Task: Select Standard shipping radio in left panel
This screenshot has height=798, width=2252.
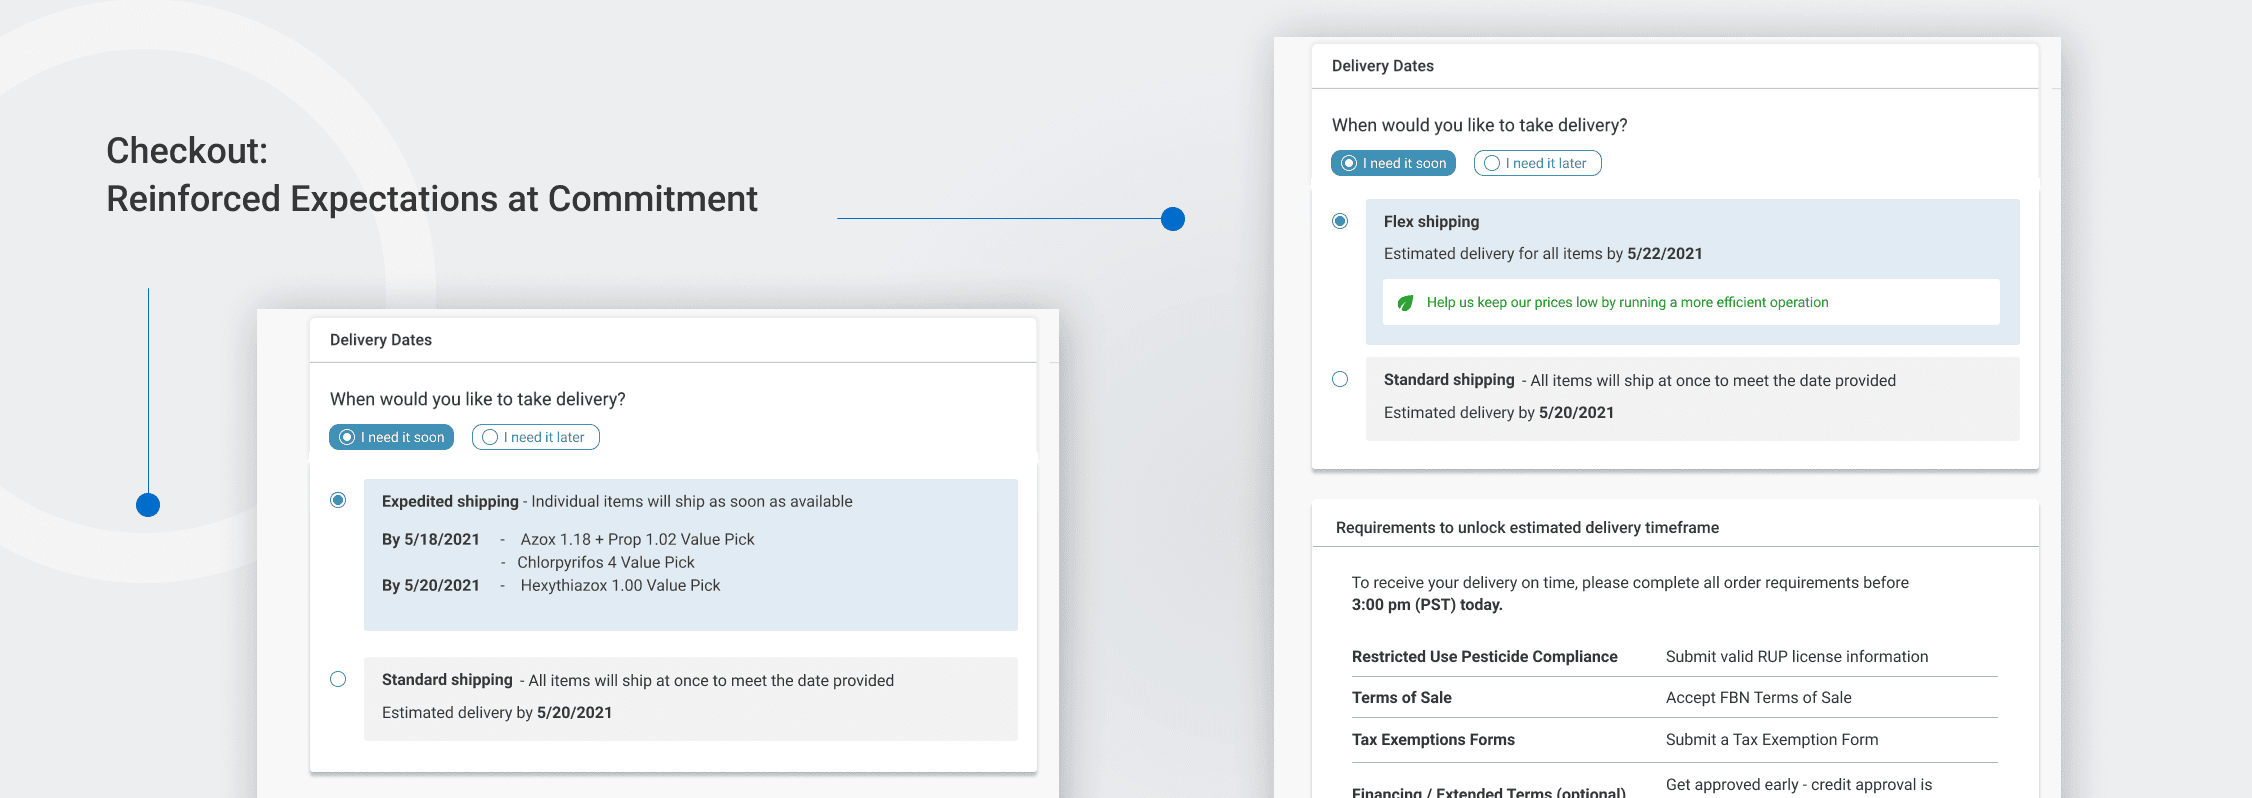Action: pos(338,679)
